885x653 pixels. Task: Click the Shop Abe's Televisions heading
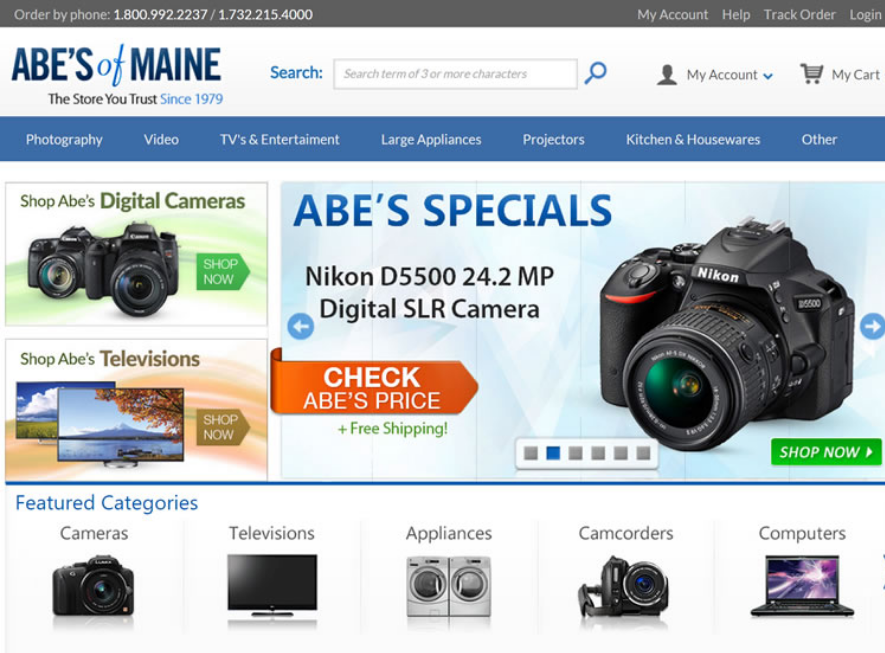pos(110,359)
